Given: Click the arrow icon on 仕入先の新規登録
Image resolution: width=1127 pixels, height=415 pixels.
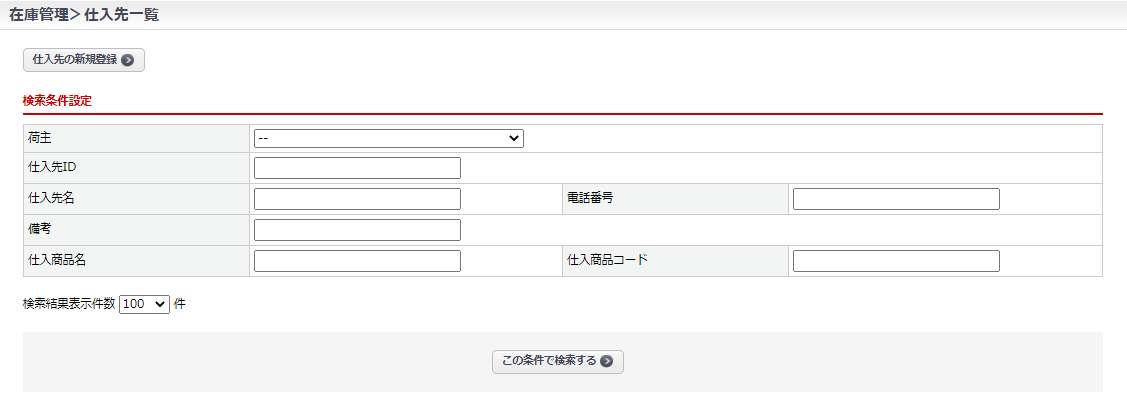Looking at the screenshot, I should [x=127, y=60].
